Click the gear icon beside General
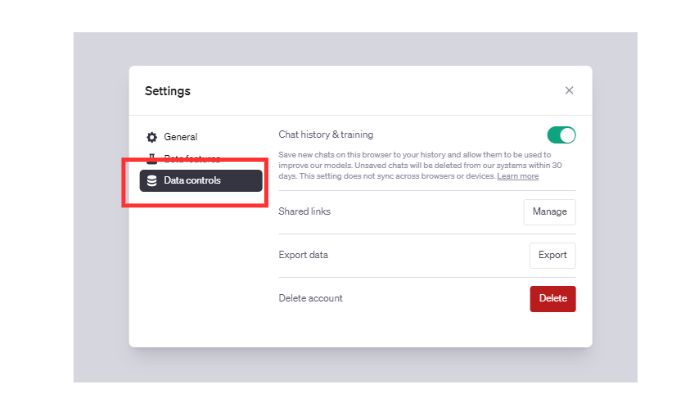The height and width of the screenshot is (416, 686). [152, 137]
